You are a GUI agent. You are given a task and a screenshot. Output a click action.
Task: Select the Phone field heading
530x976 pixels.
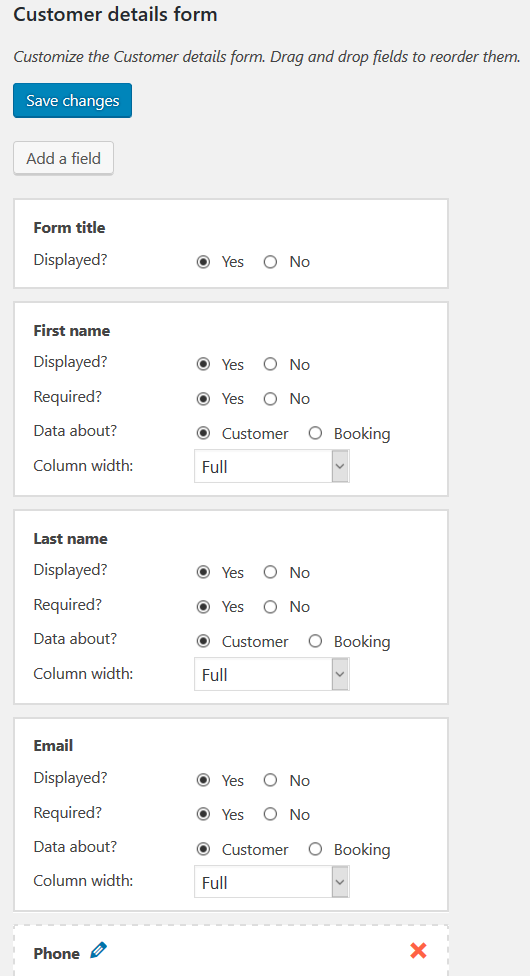(x=57, y=954)
